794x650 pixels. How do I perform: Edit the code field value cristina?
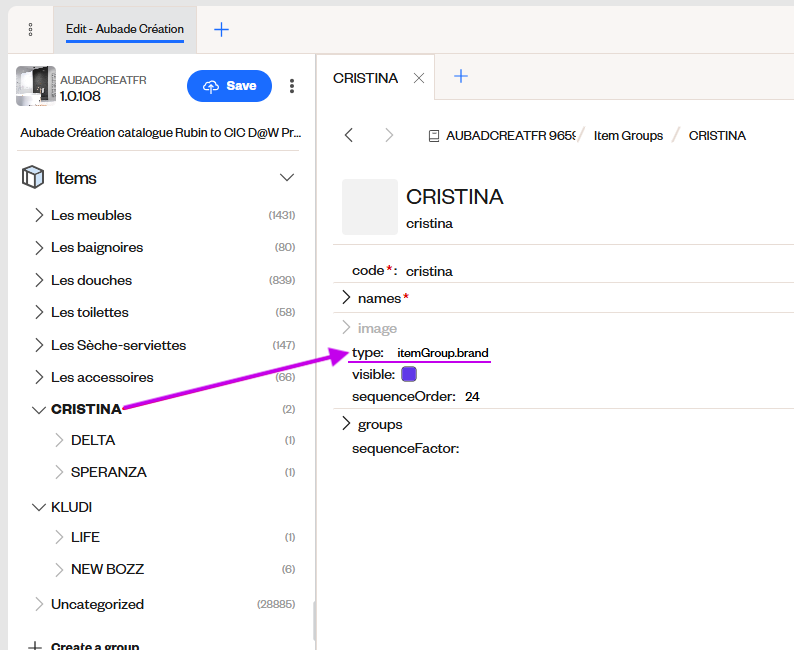(429, 271)
